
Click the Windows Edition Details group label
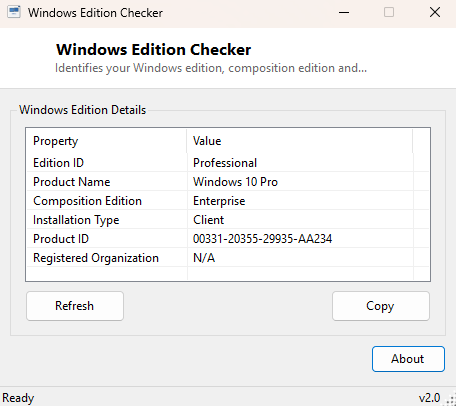tap(82, 110)
